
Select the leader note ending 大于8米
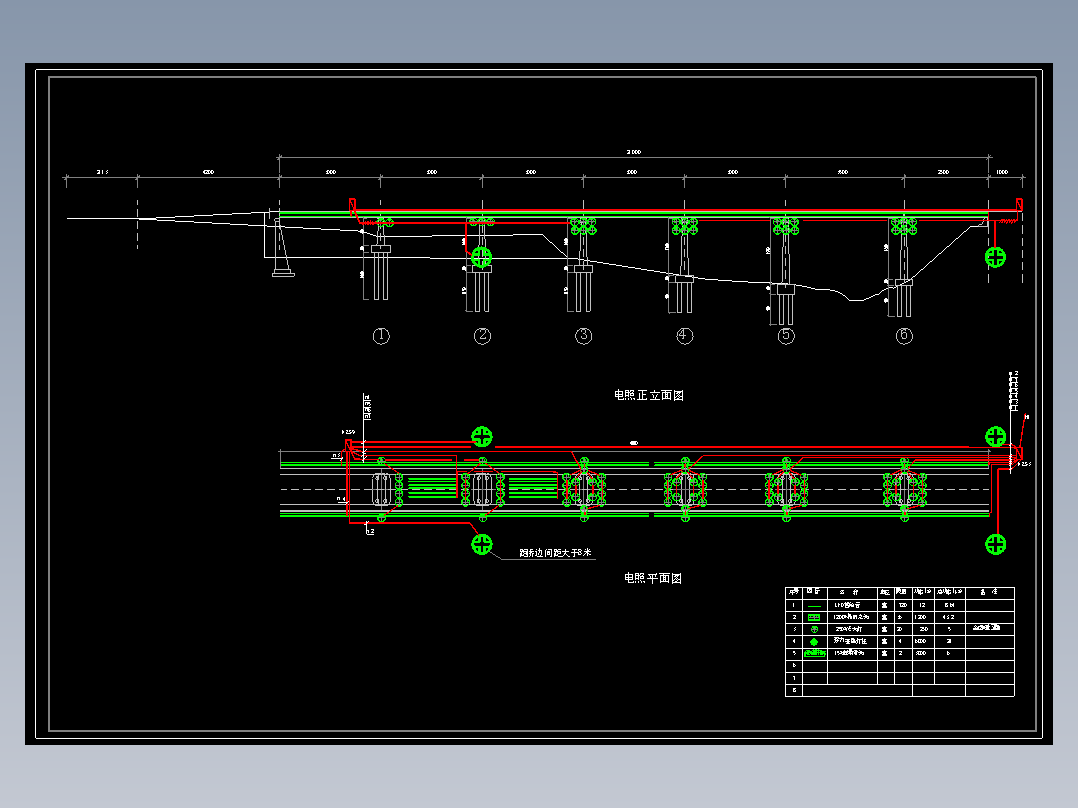point(556,553)
